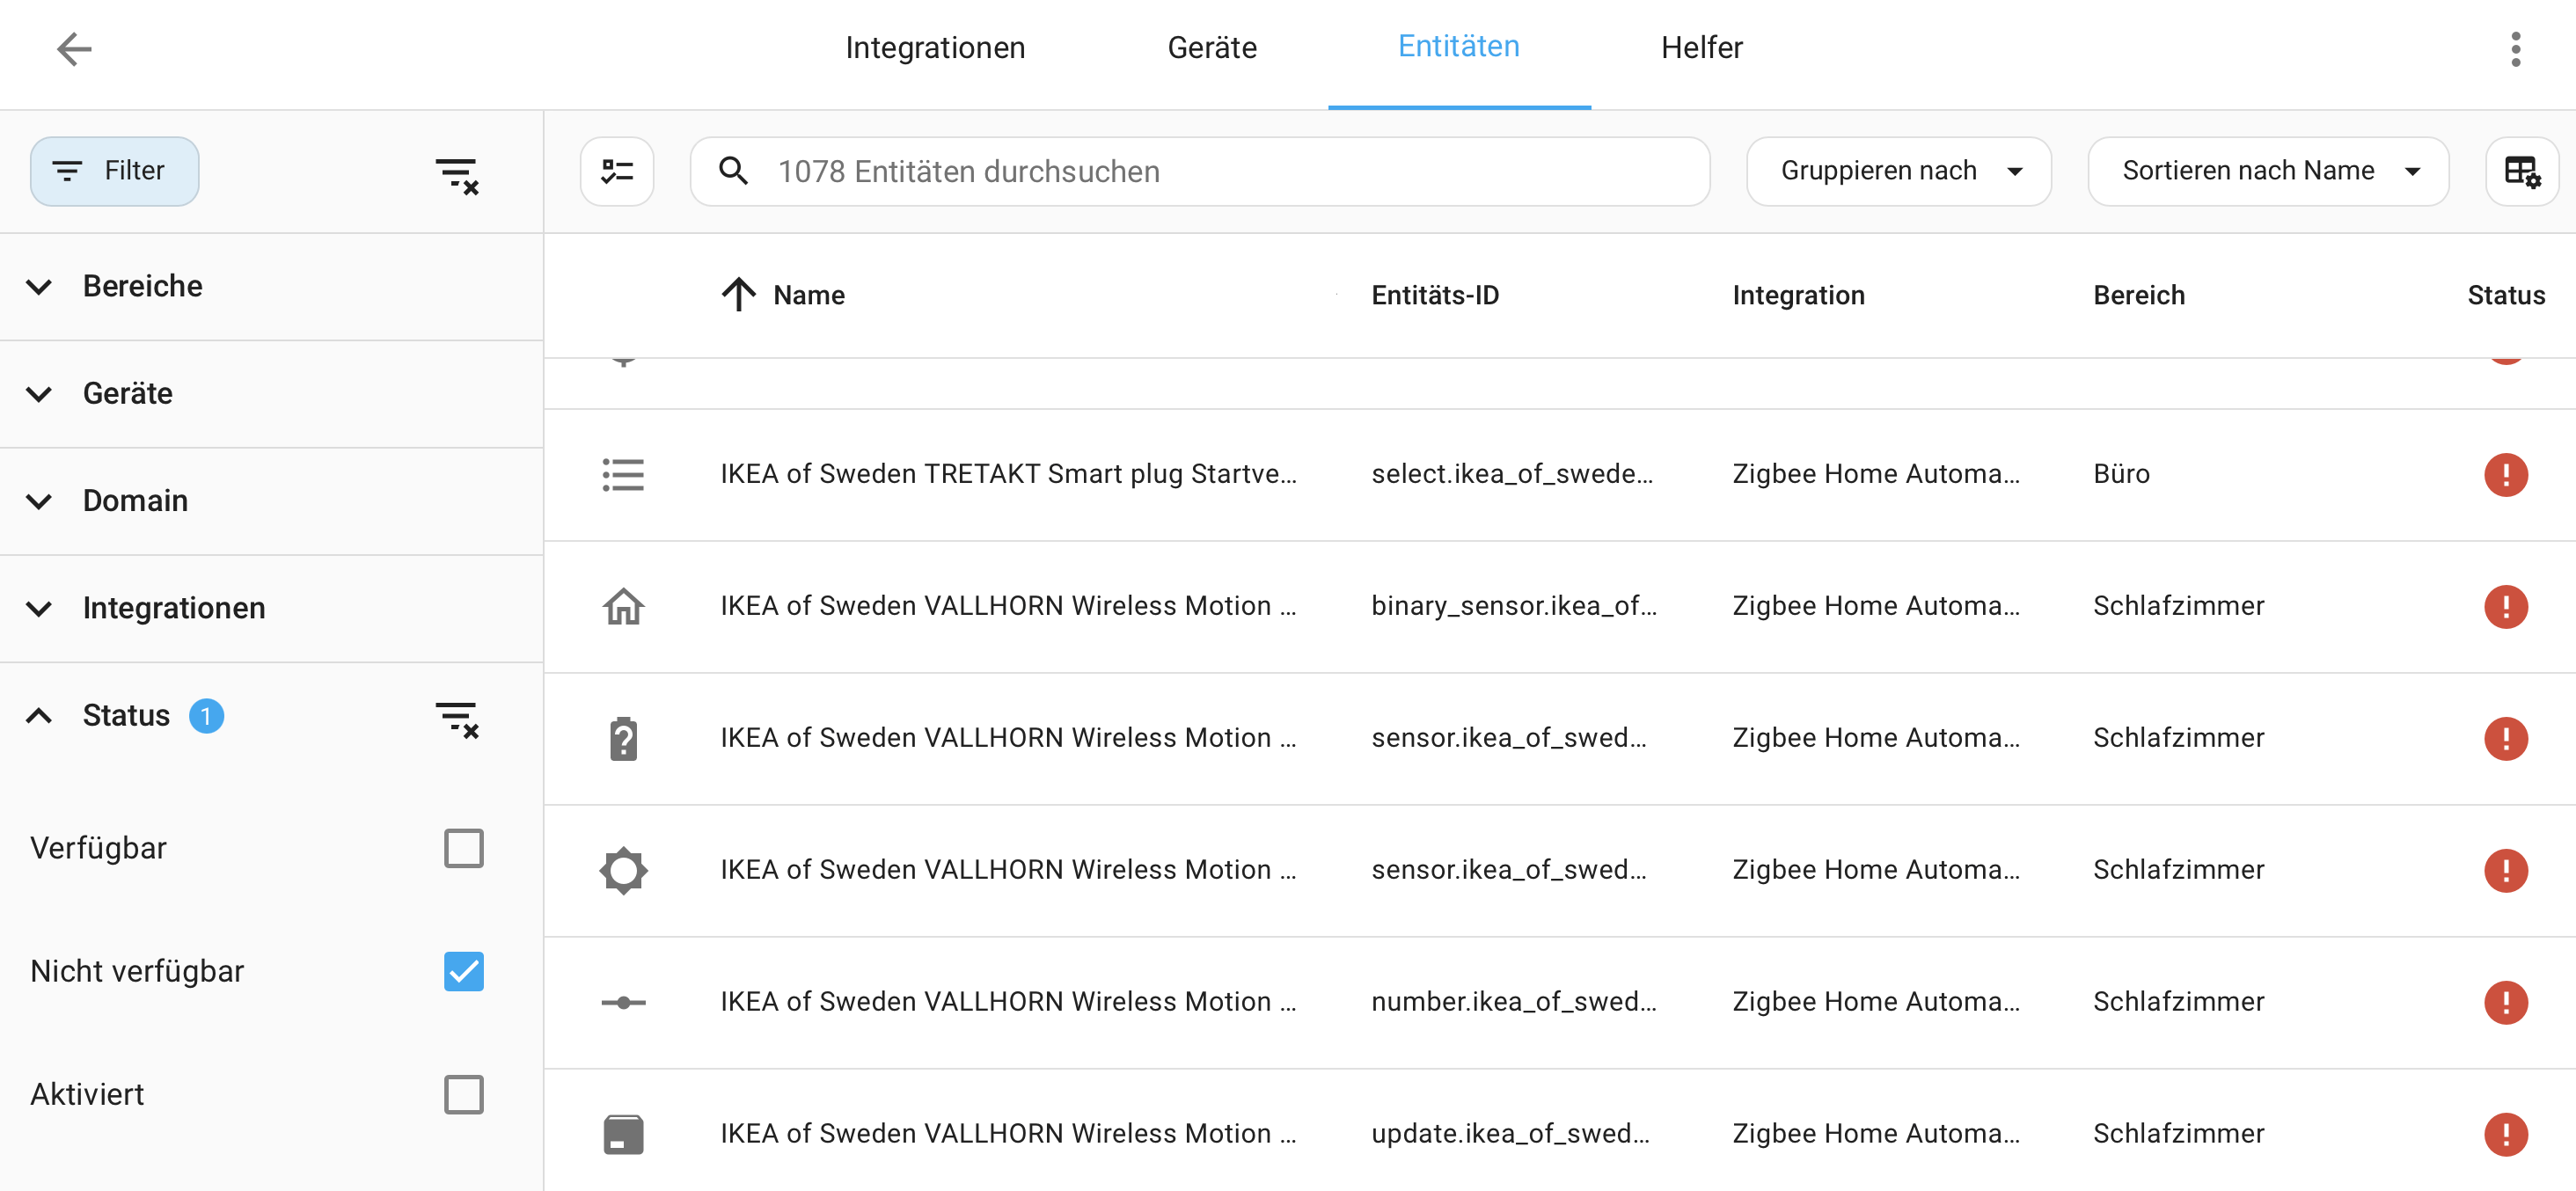This screenshot has height=1191, width=2576.
Task: Open the Gruppieren nach dropdown
Action: 1898,172
